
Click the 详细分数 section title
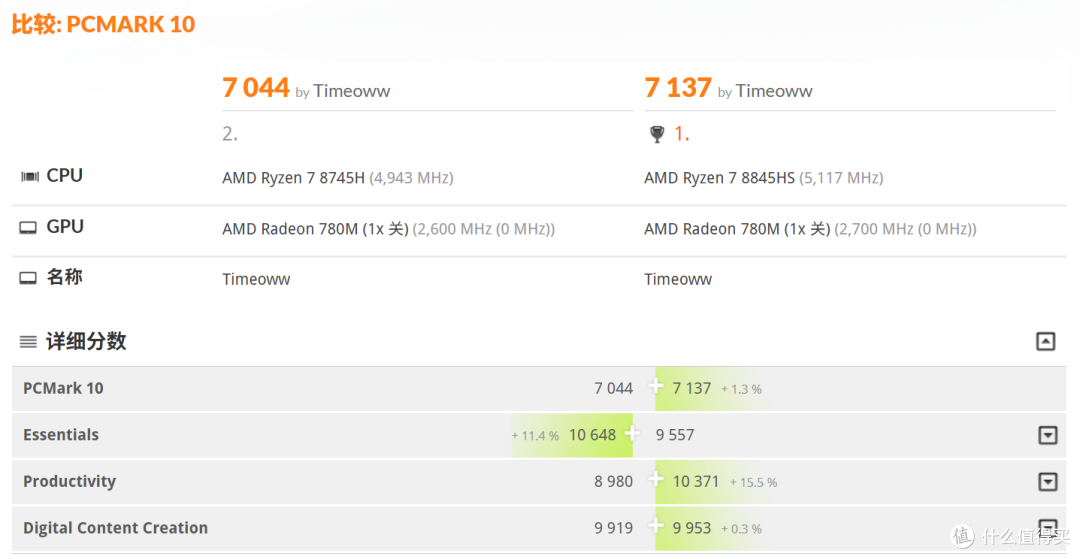pos(86,341)
